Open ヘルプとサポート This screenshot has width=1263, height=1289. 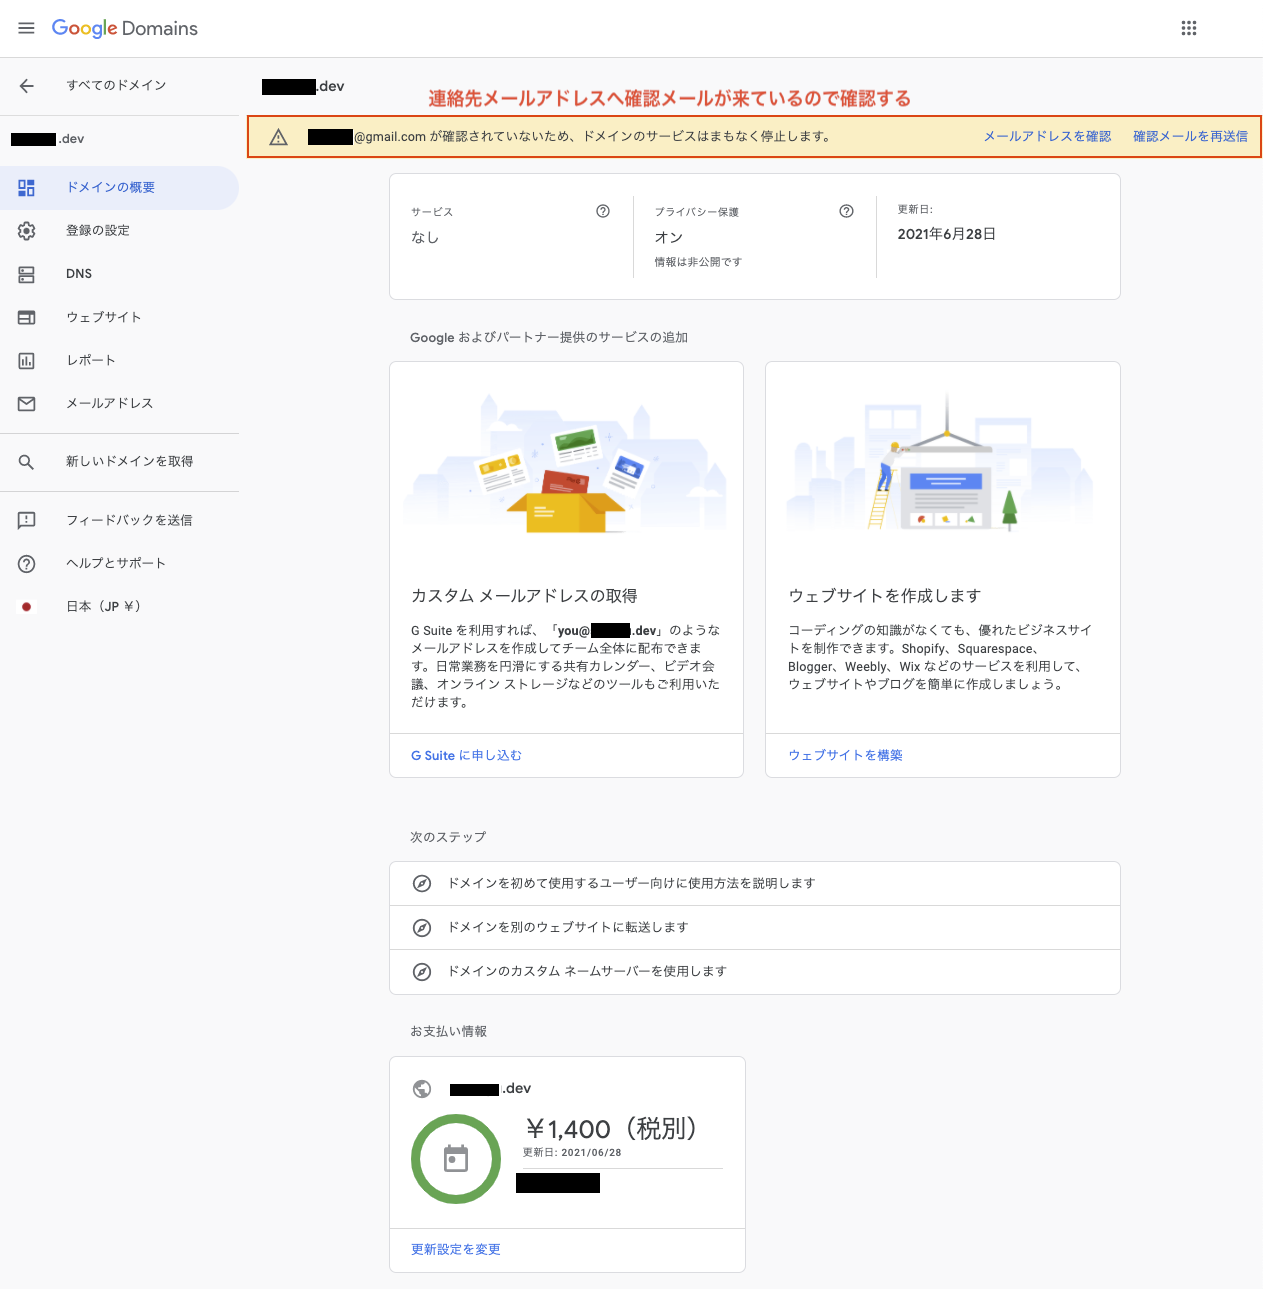coord(119,564)
